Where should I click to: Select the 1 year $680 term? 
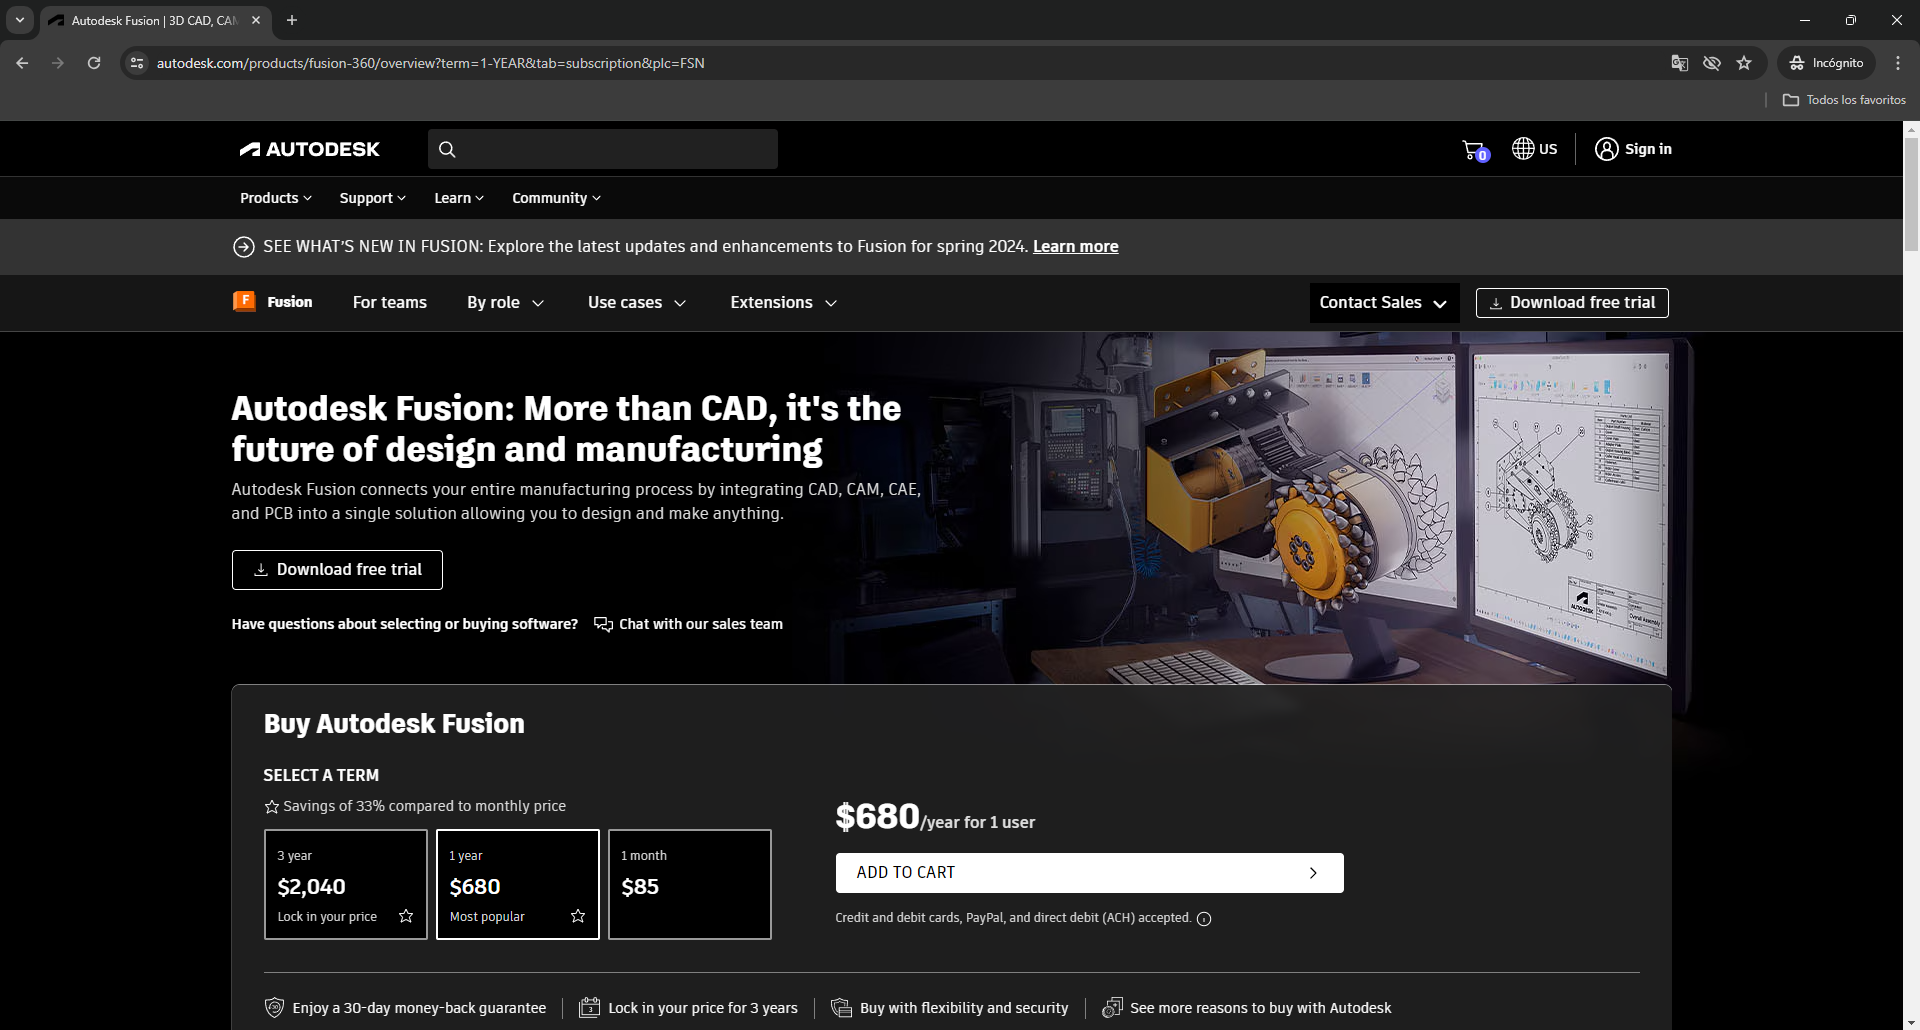(x=518, y=884)
